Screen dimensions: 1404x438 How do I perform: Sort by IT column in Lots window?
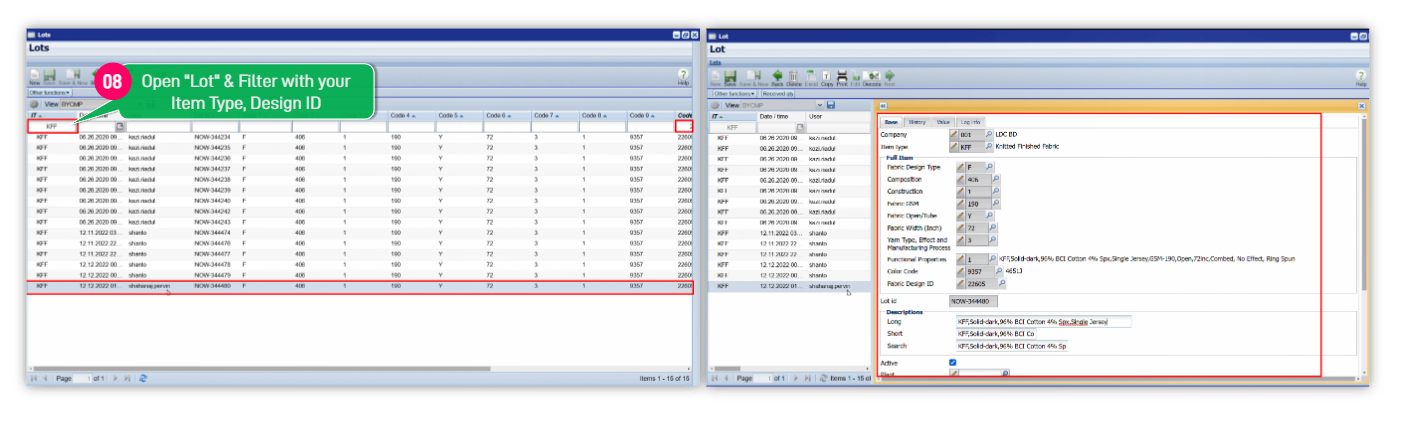(52, 115)
